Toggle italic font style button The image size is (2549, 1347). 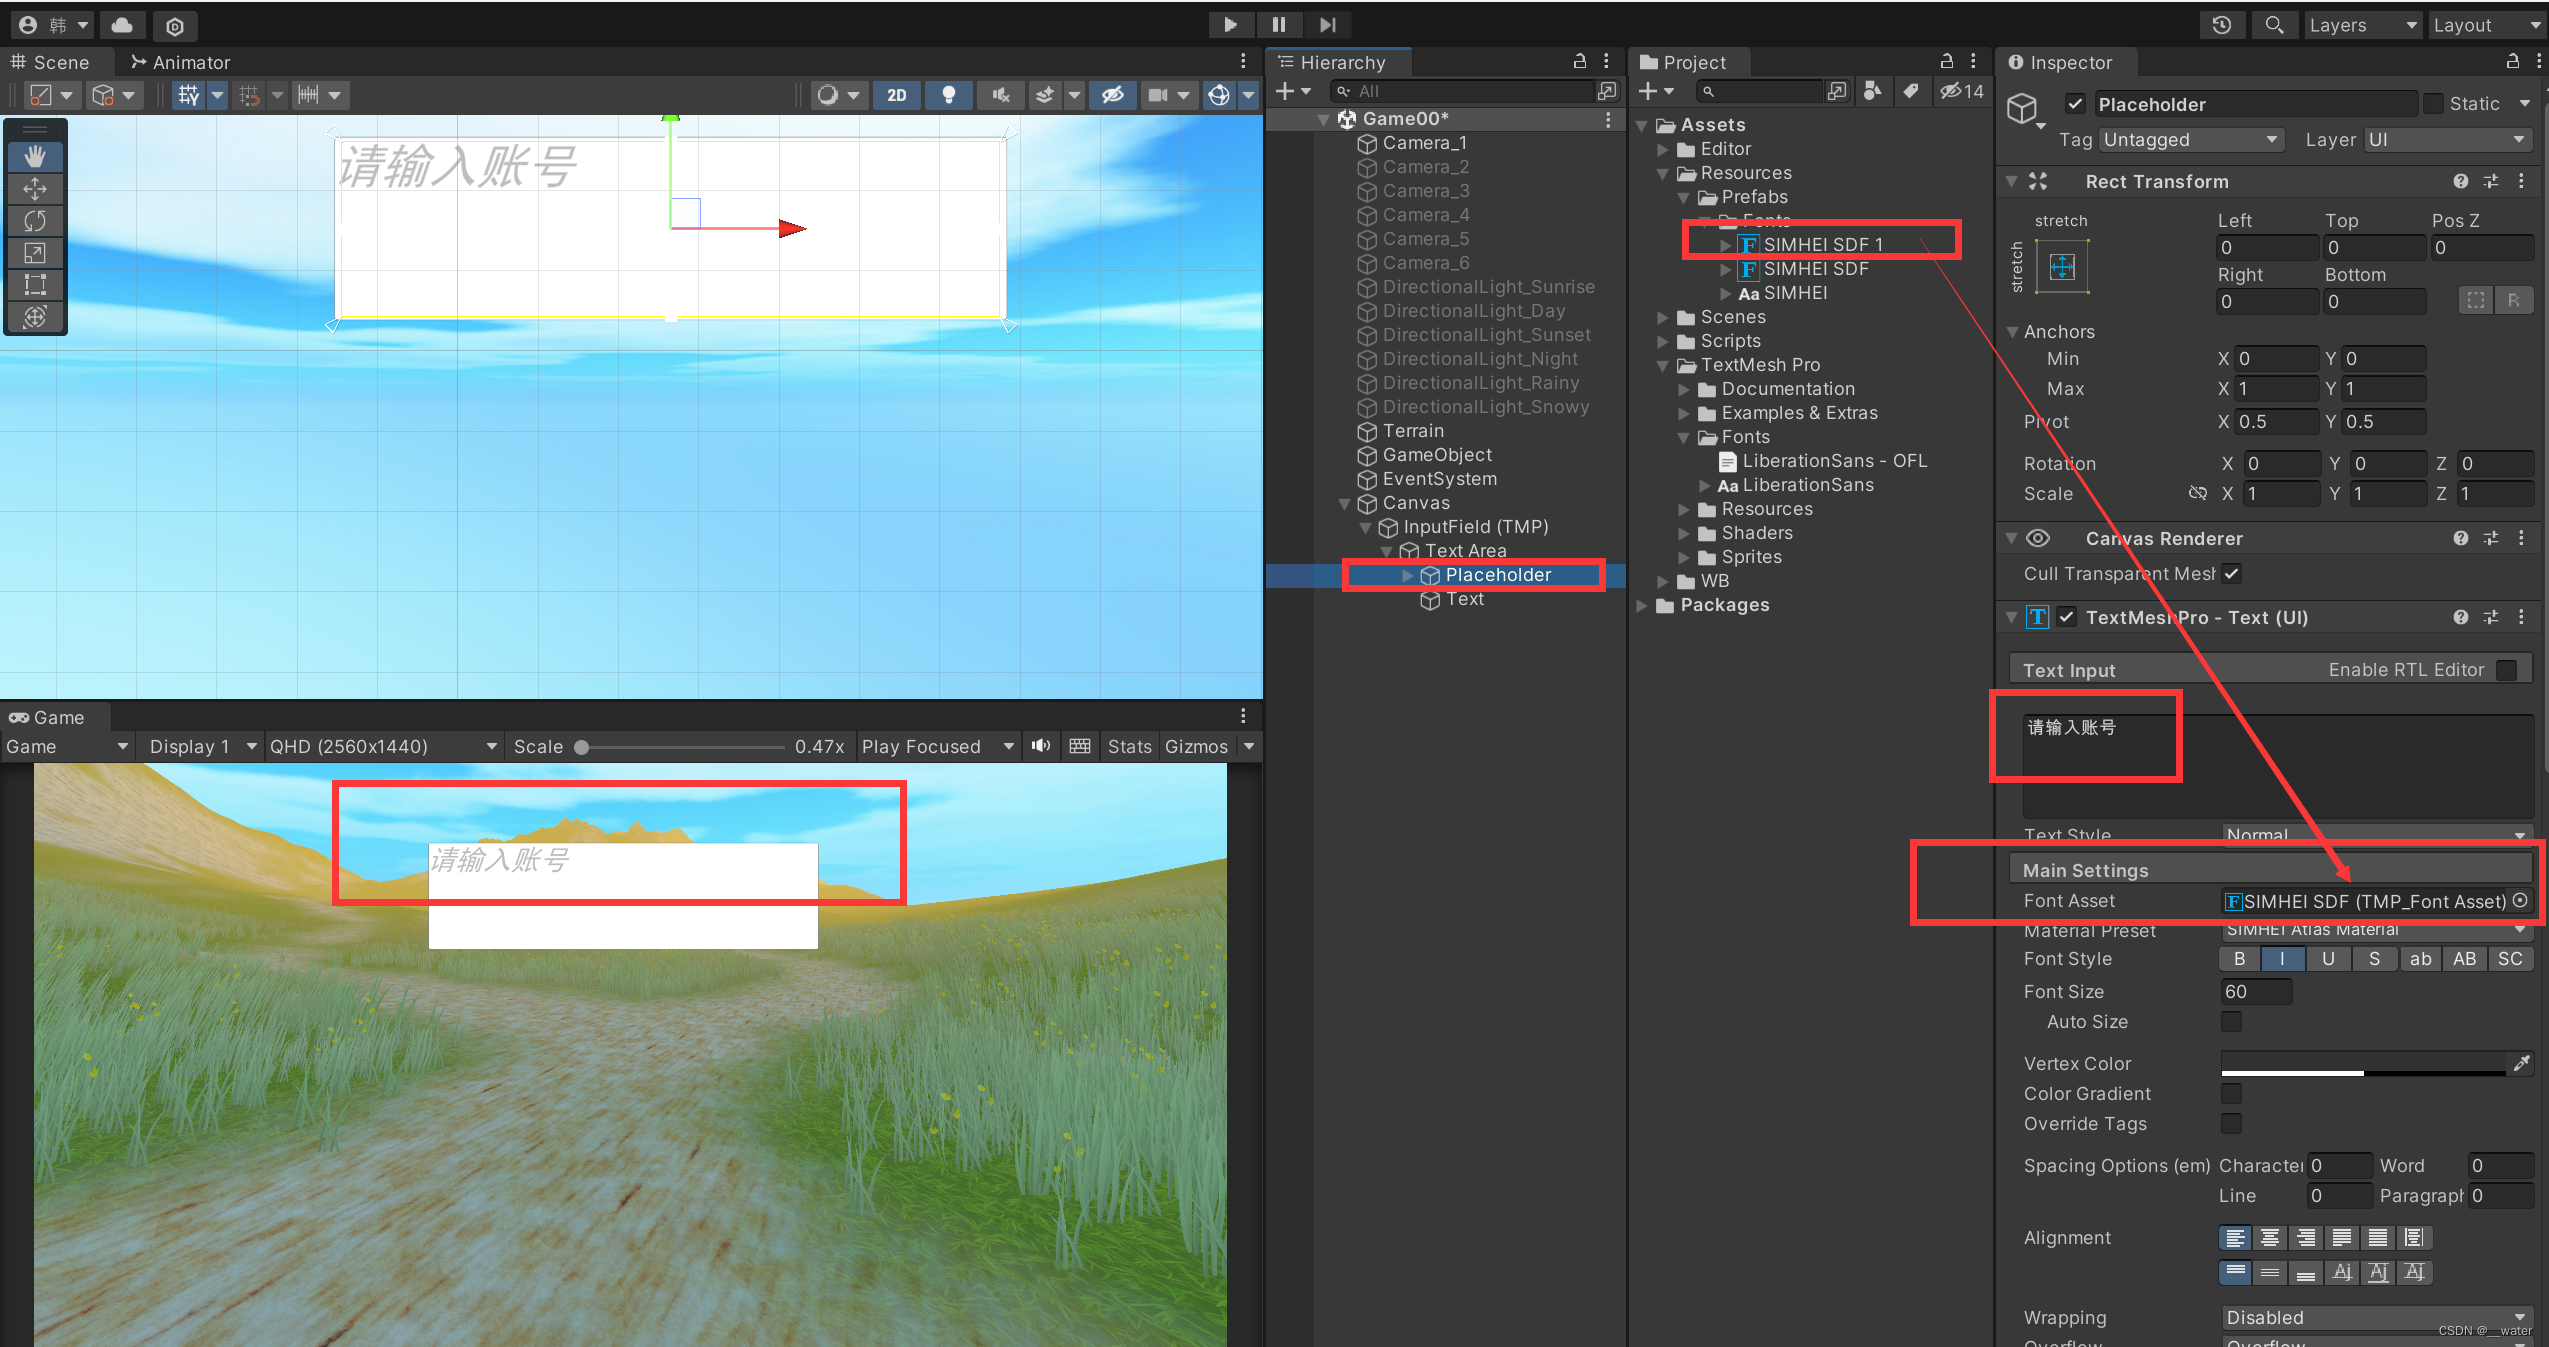point(2282,959)
